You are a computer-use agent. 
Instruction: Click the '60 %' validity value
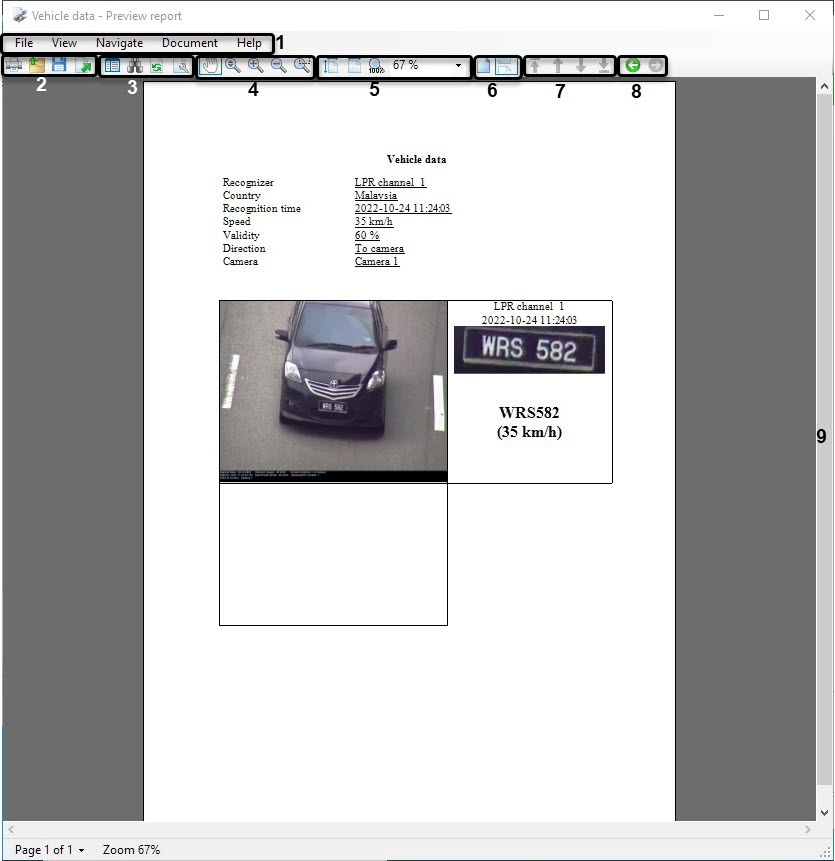coord(367,235)
